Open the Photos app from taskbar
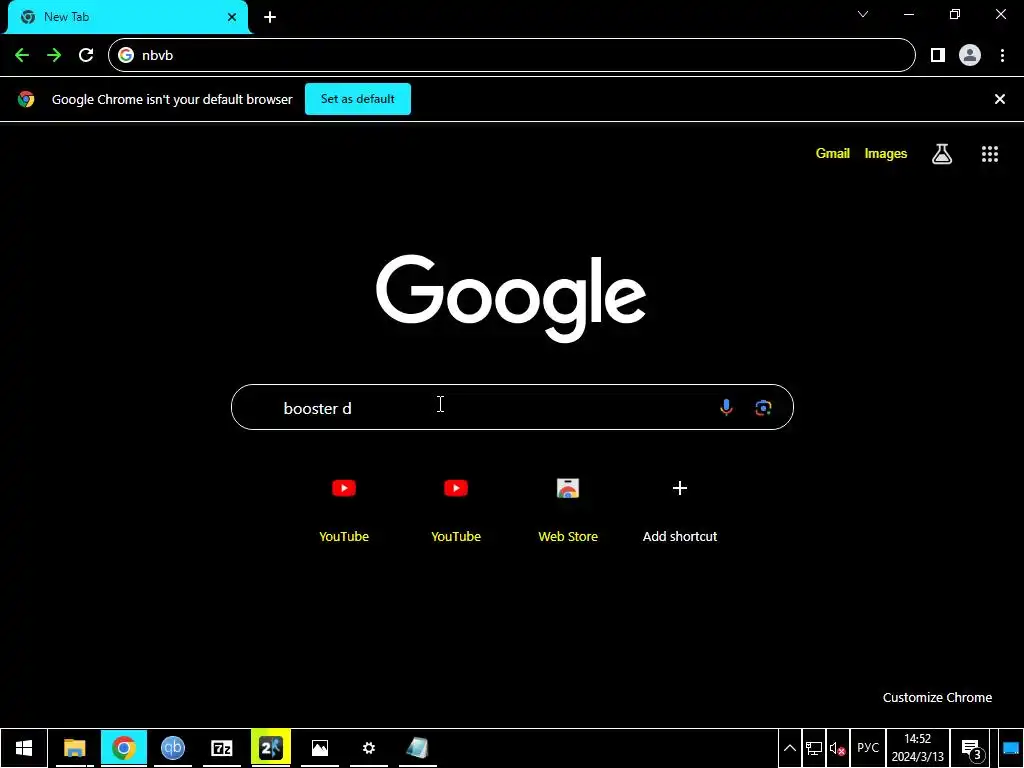The height and width of the screenshot is (768, 1024). click(320, 748)
